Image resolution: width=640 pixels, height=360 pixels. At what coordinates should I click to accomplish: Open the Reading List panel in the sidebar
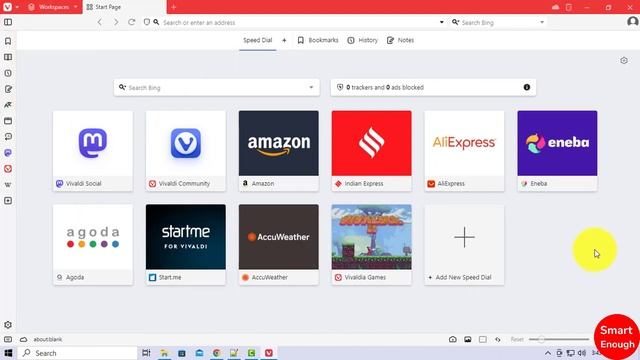coord(8,57)
